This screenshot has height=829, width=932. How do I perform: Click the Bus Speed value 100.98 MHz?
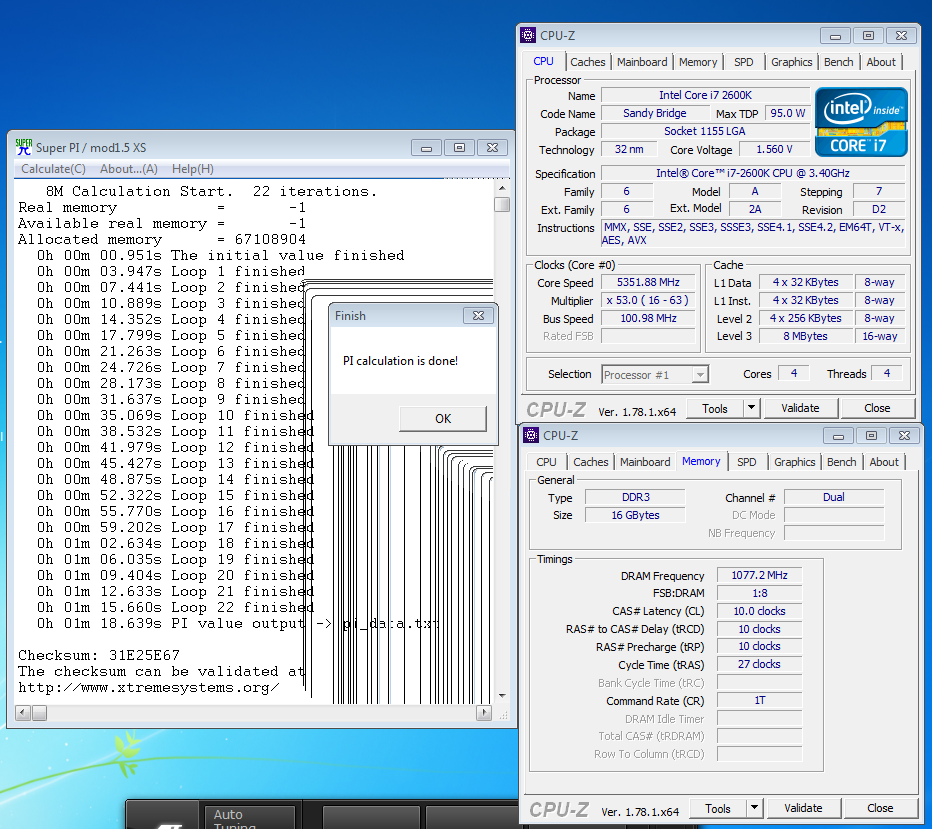pyautogui.click(x=648, y=319)
